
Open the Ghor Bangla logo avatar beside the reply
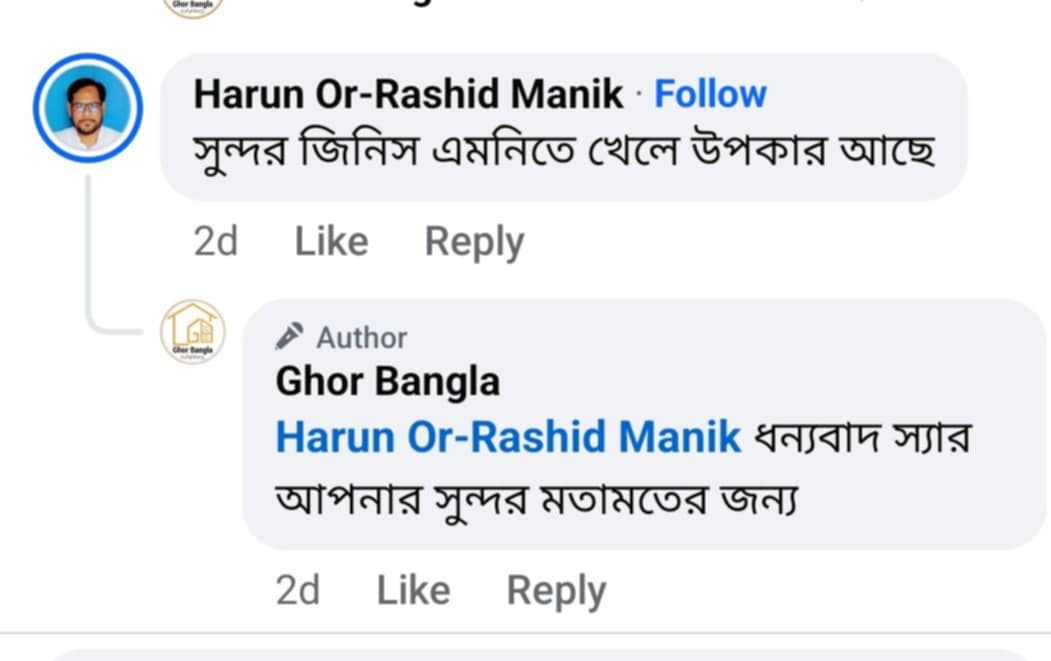pyautogui.click(x=193, y=331)
